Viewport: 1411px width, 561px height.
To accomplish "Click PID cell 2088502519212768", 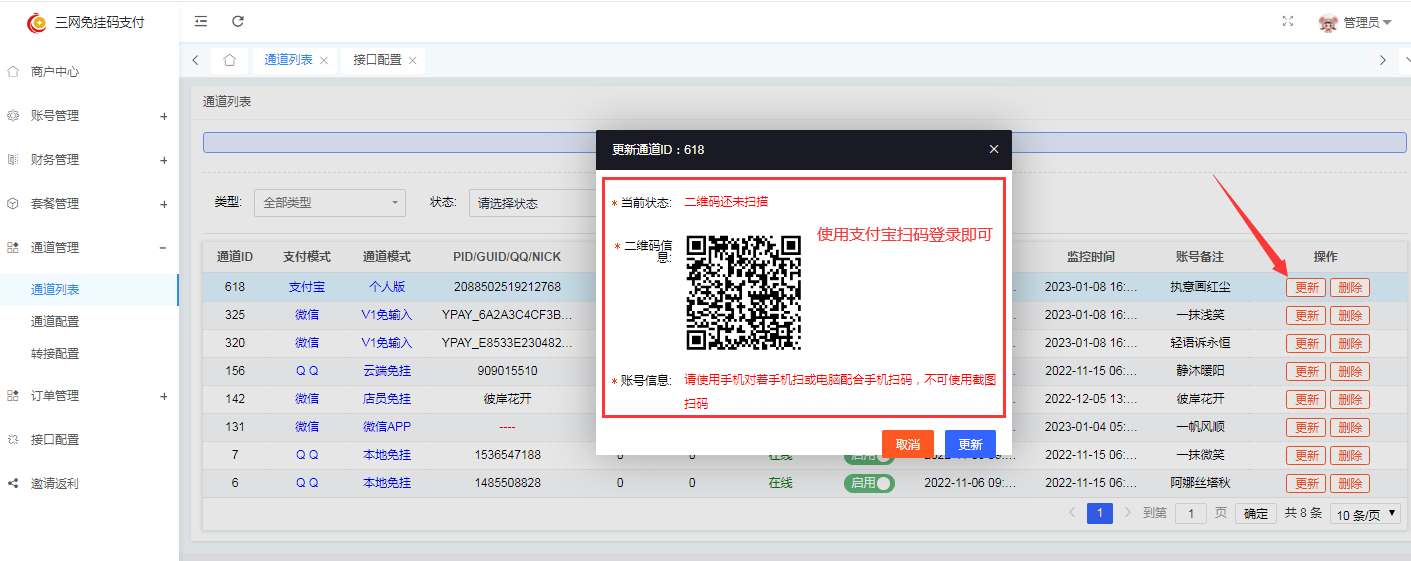I will [x=507, y=287].
